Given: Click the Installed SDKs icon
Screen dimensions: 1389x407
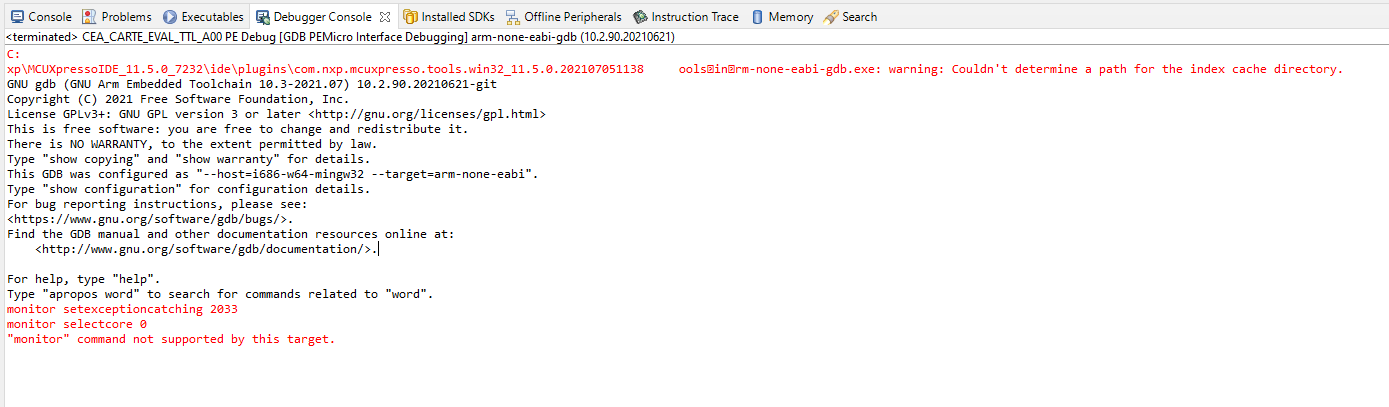Looking at the screenshot, I should pos(410,17).
